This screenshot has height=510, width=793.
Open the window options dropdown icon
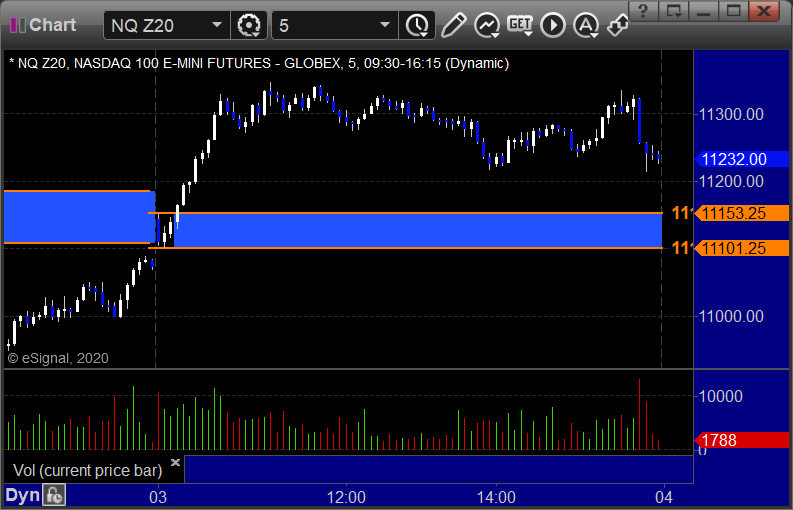point(674,10)
